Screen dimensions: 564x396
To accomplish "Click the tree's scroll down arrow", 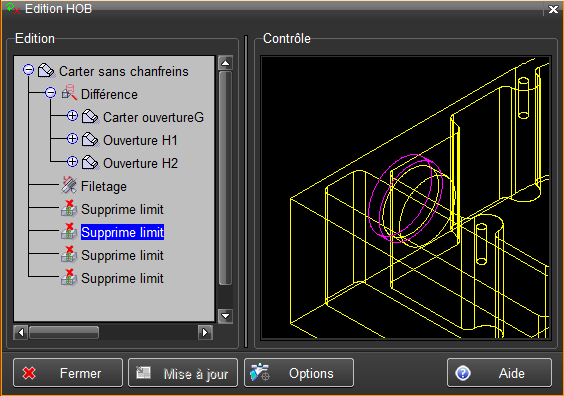I will (226, 316).
